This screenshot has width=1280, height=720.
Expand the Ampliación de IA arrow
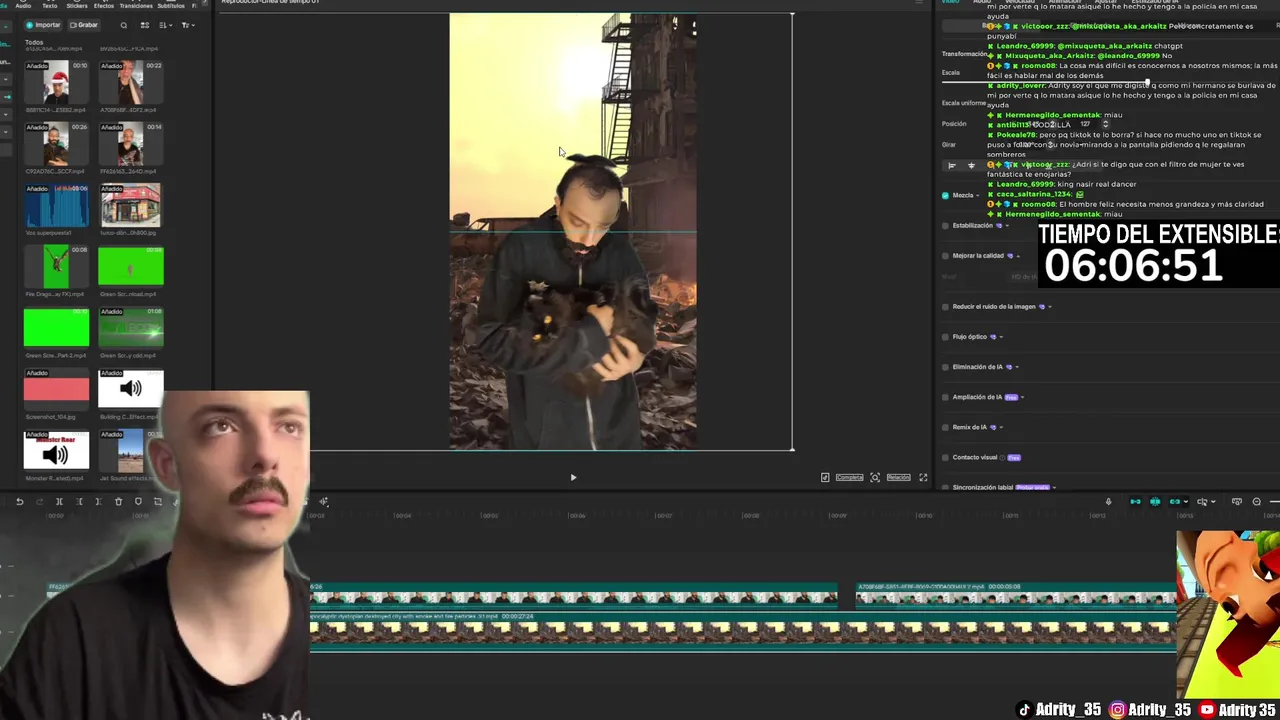point(1022,397)
